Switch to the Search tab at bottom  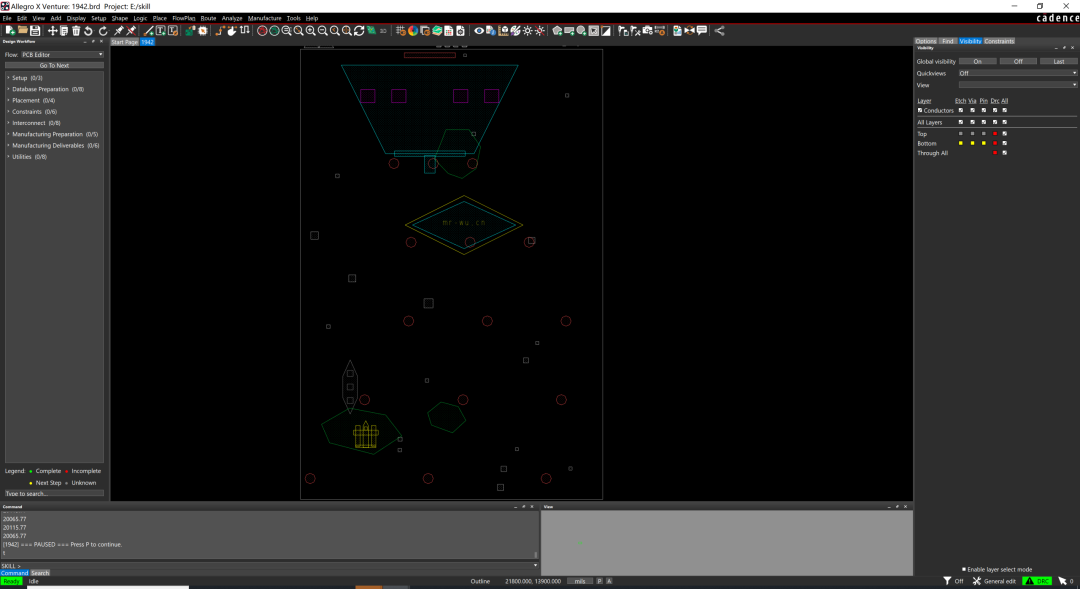coord(40,572)
